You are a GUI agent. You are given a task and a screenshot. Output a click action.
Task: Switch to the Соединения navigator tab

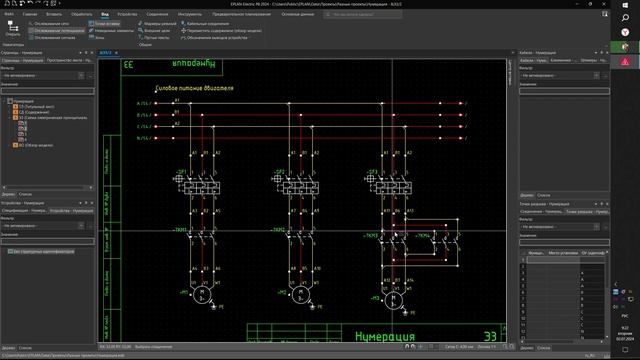[x=541, y=211]
